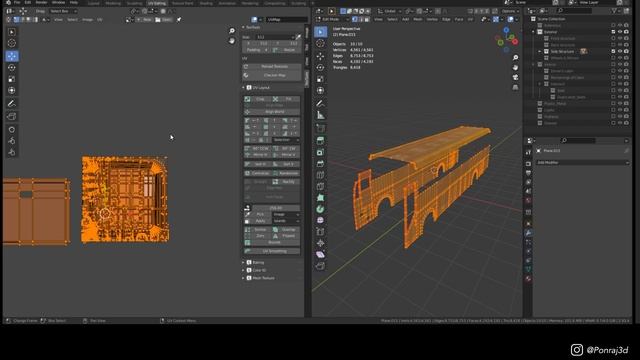This screenshot has height=360, width=640.
Task: Switch to the Modeling workspace tab
Action: (113, 3)
